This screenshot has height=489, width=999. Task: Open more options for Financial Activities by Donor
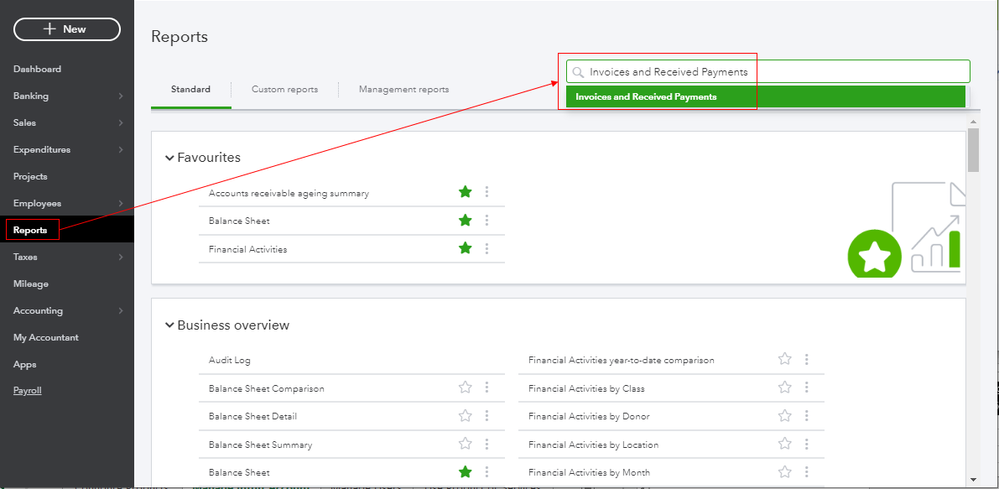point(807,416)
